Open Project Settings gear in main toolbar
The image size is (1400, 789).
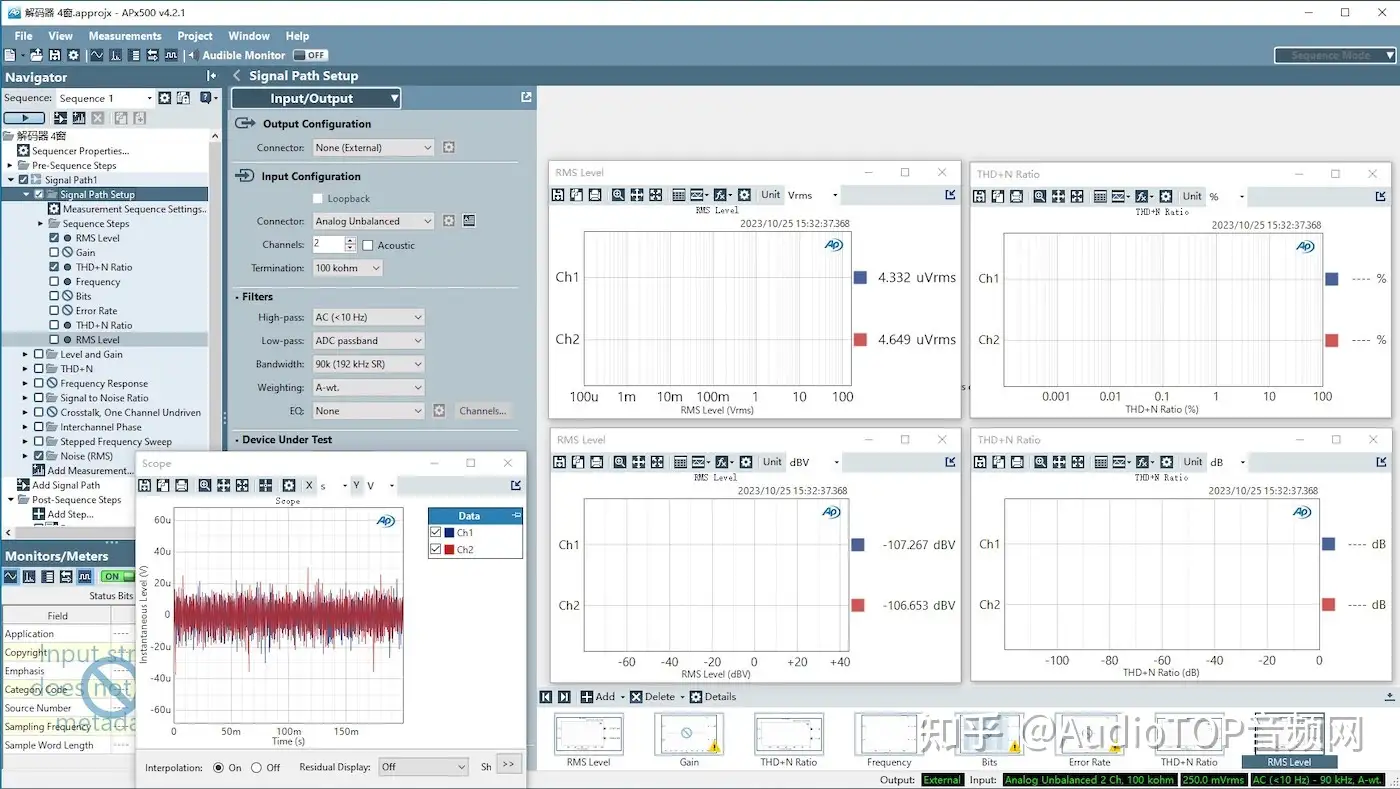click(73, 55)
